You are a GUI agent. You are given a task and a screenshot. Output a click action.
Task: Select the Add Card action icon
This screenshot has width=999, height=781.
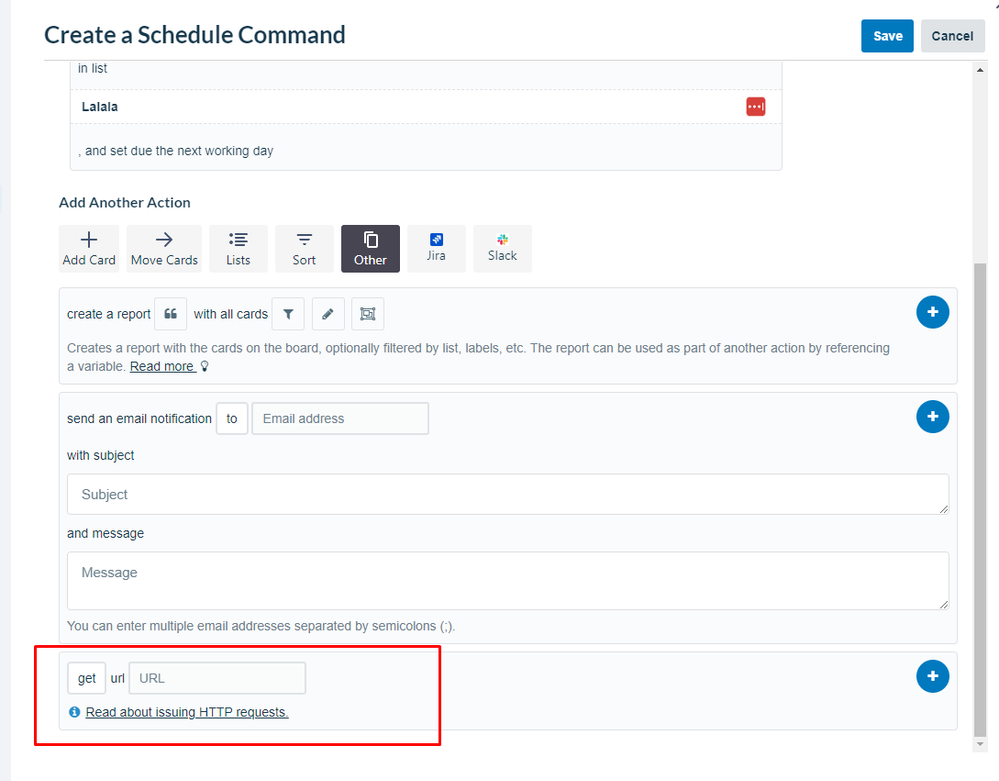pos(89,248)
